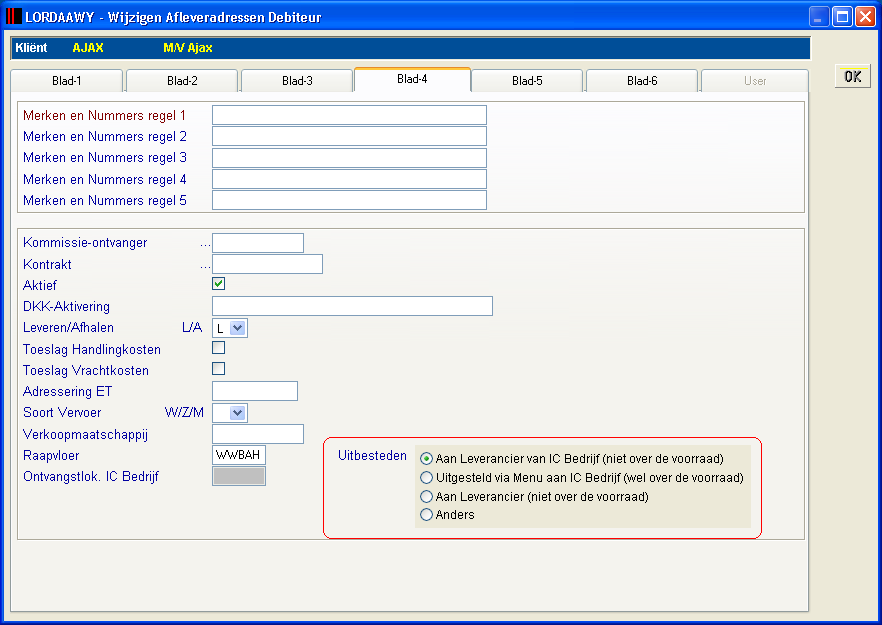Viewport: 882px width, 625px height.
Task: Click the Merken en Nummers regel 1 label
Action: pos(105,115)
